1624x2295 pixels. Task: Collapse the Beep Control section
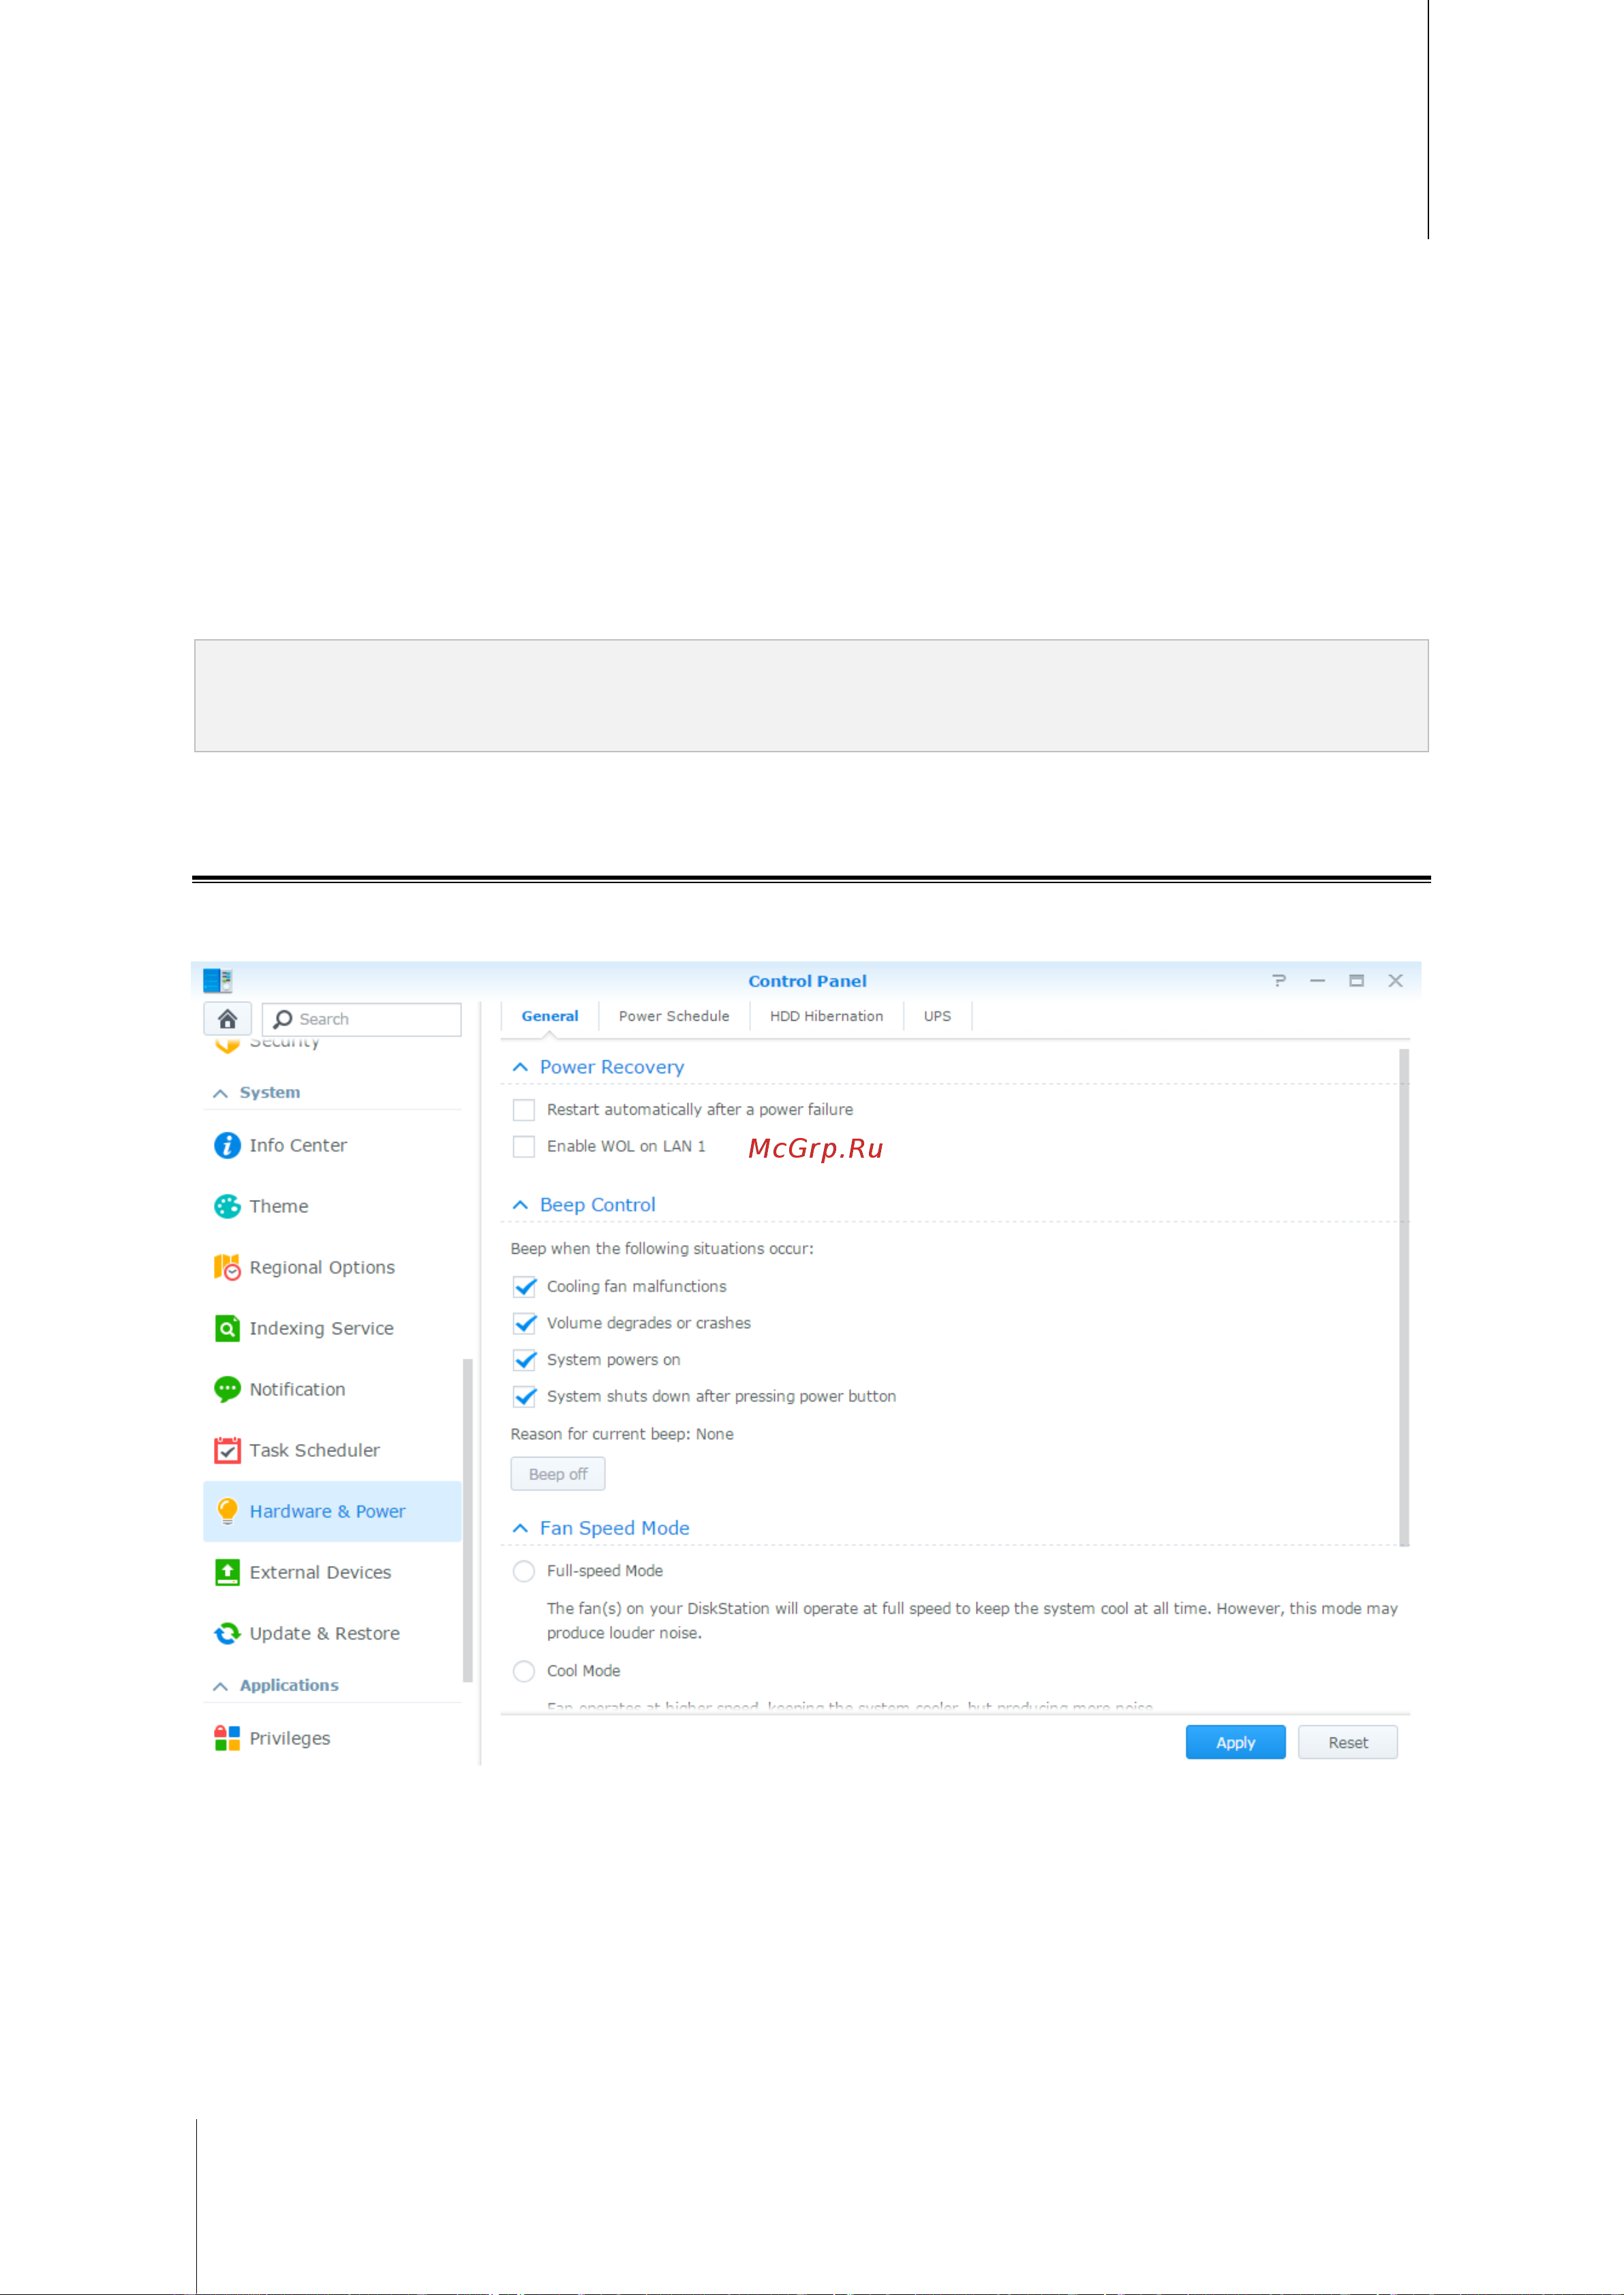520,1205
